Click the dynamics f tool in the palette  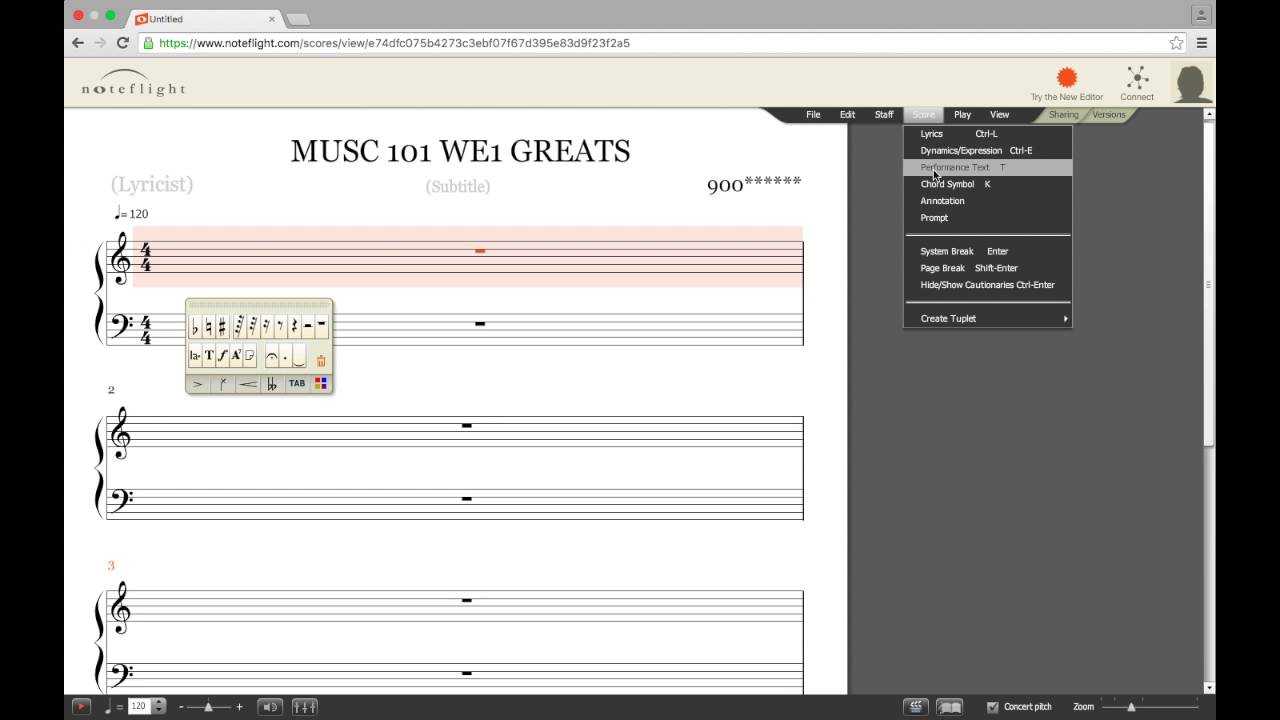[222, 356]
